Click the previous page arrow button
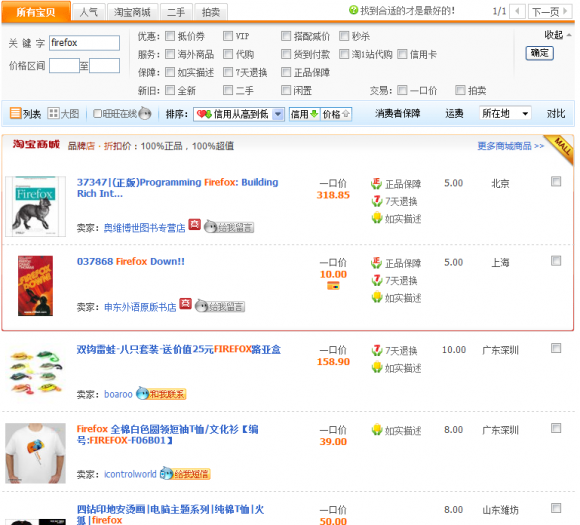 point(517,11)
